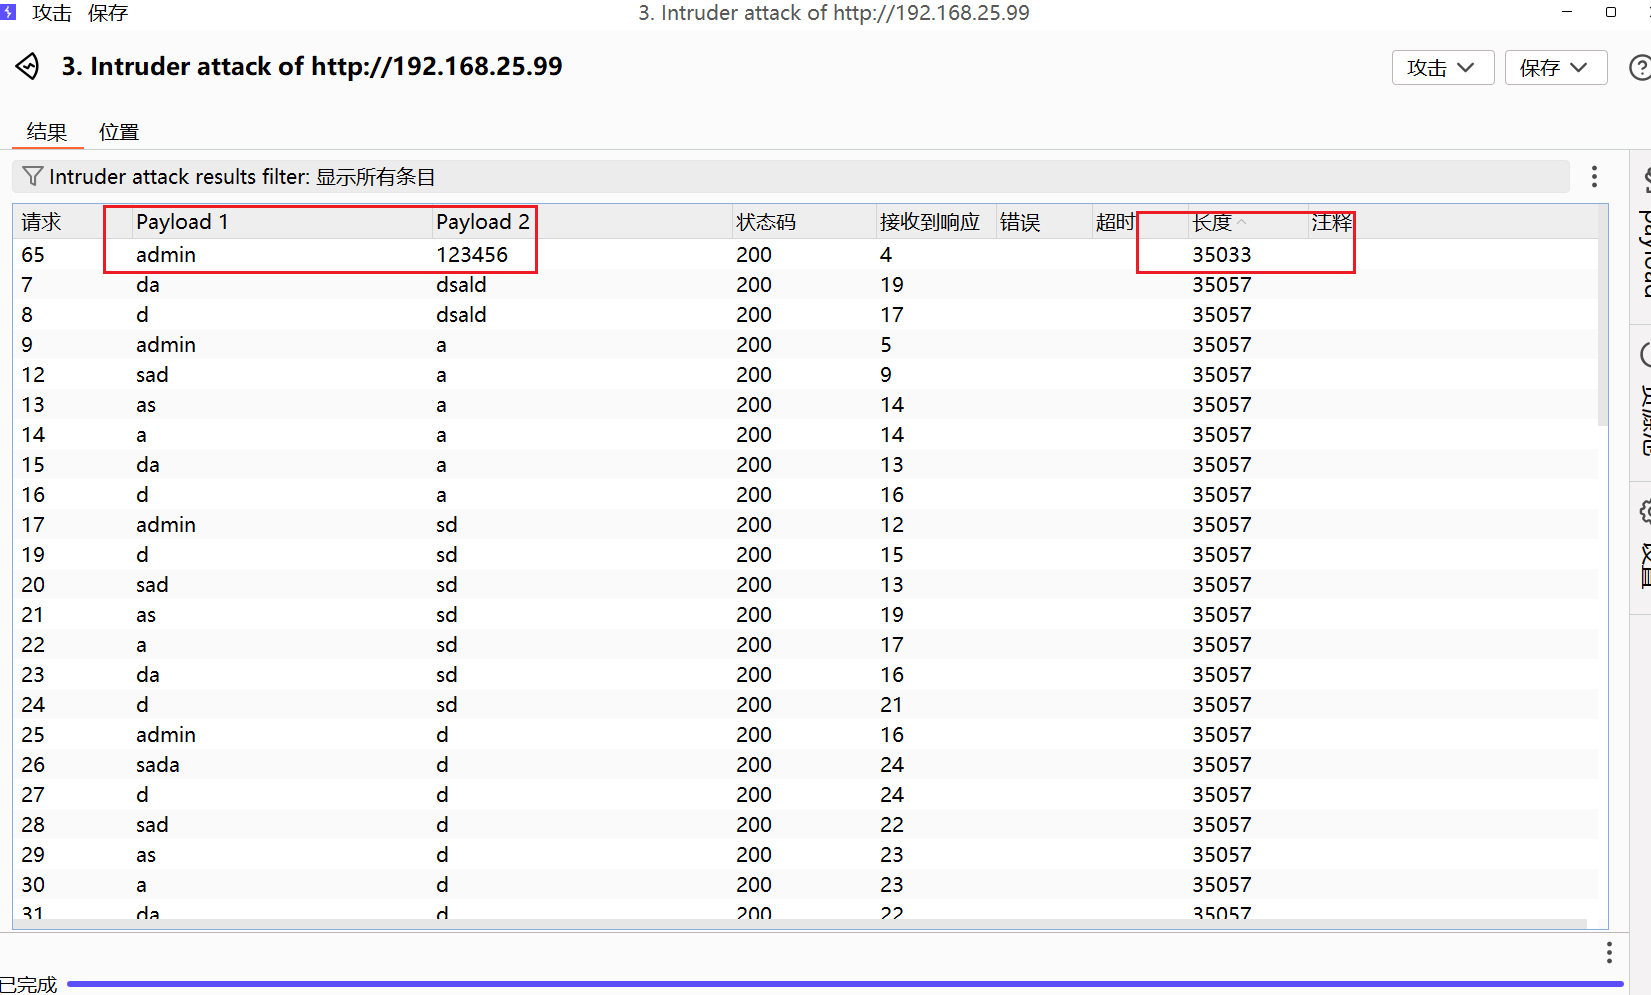The height and width of the screenshot is (995, 1651).
Task: Click the 状态码 column header
Action: point(766,222)
